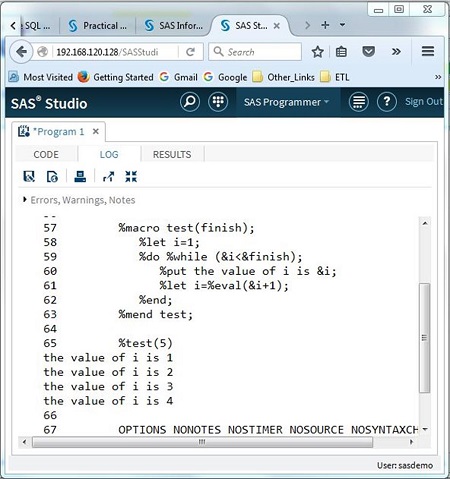Click the Sign Out link
Screen dimensions: 450x479
coord(424,102)
